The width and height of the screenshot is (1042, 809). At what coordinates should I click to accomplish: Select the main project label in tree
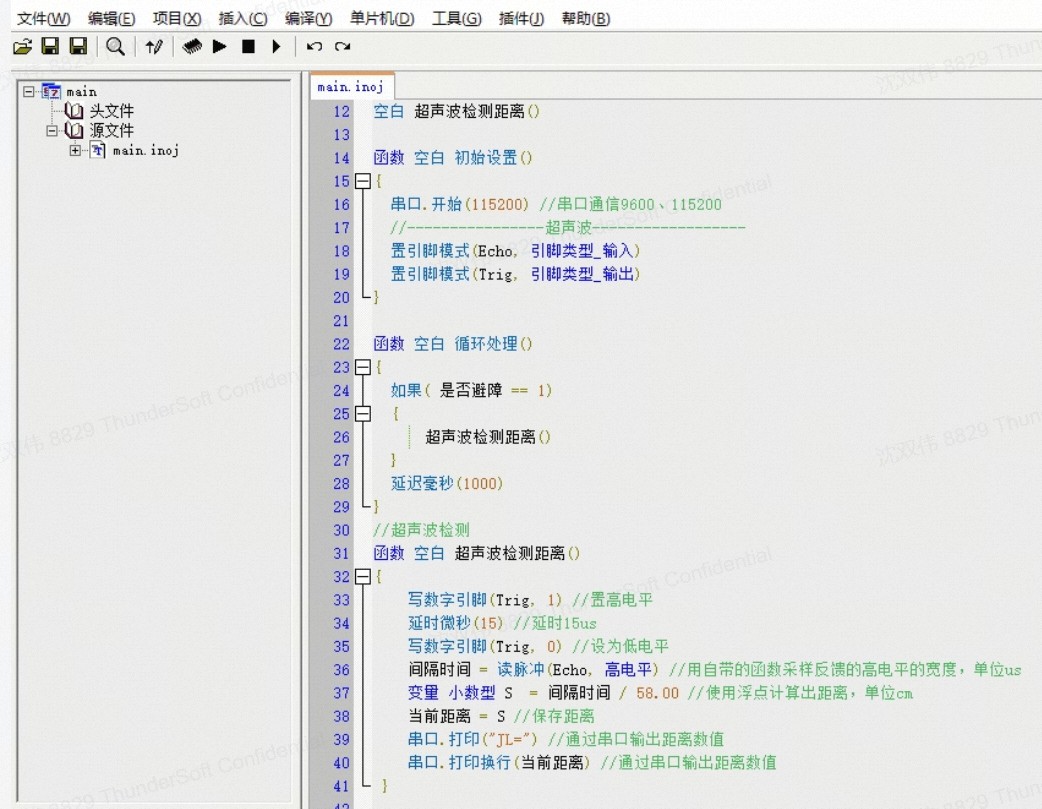pyautogui.click(x=81, y=92)
